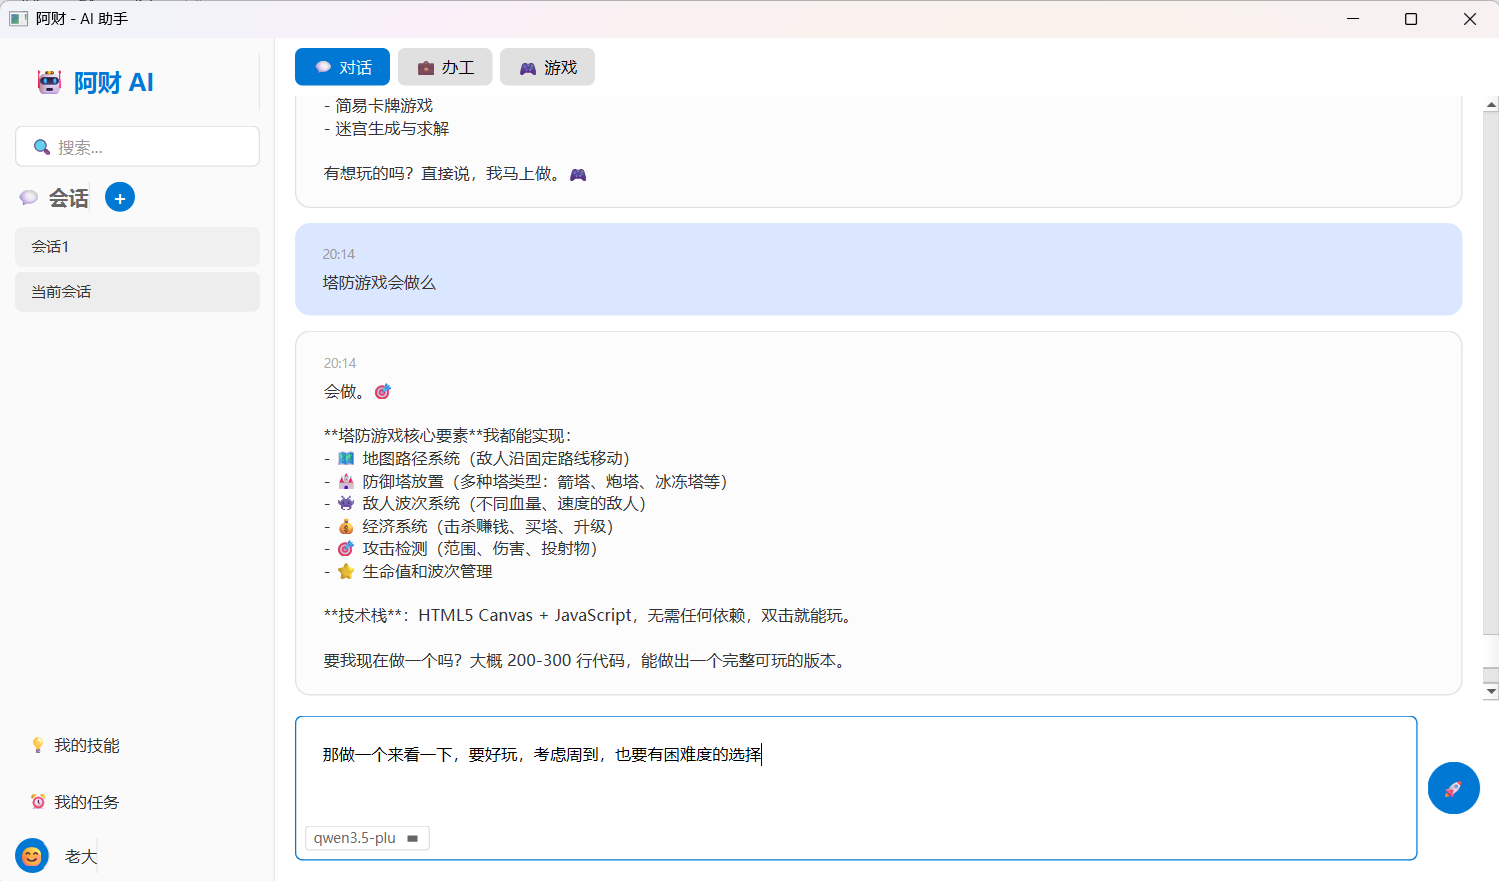Click the gamepad icon on the 游戏 tab
This screenshot has width=1499, height=881.
(530, 66)
